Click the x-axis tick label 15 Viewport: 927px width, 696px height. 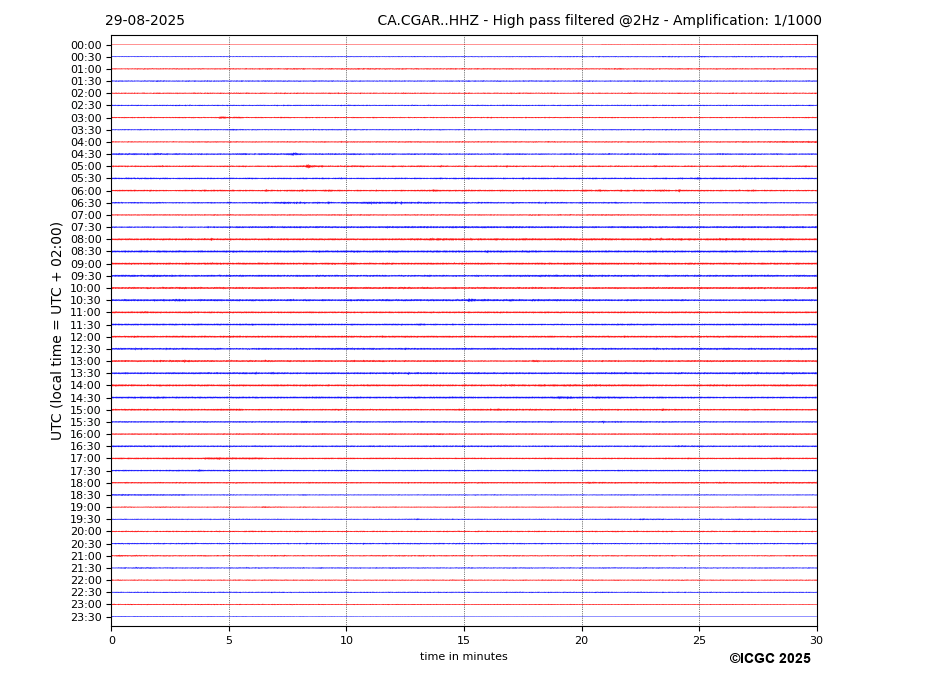pos(464,640)
